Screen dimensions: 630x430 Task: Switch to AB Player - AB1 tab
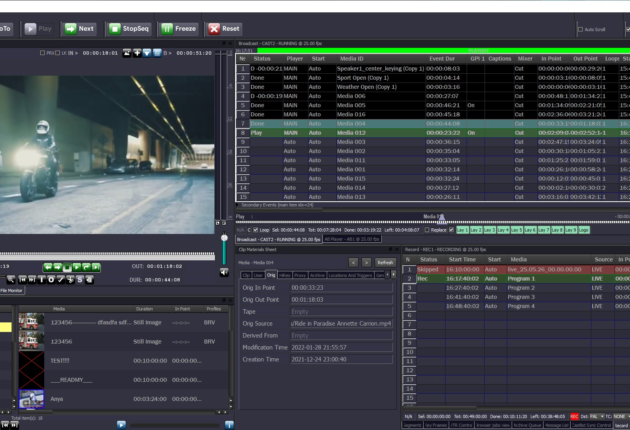352,239
